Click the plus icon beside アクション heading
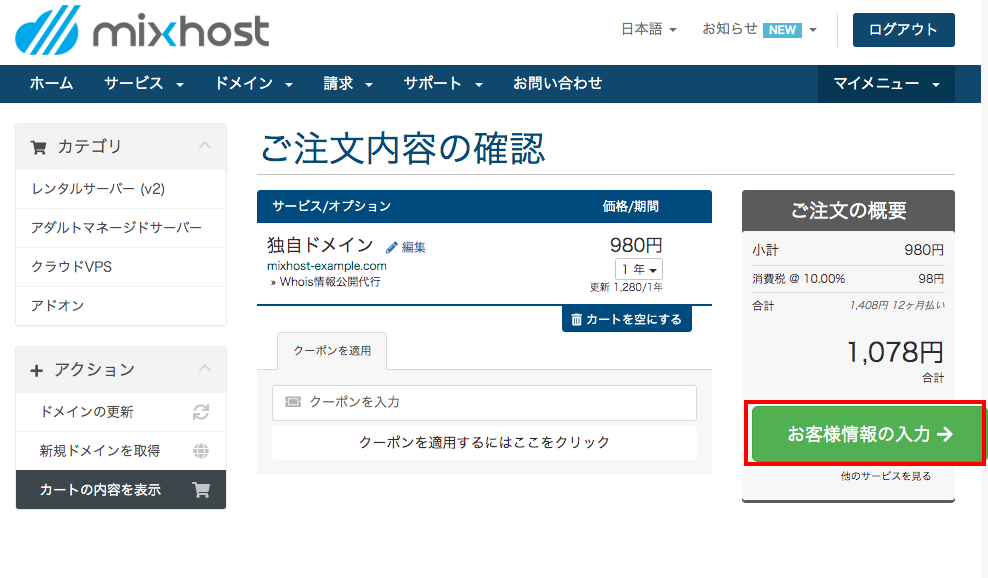The width and height of the screenshot is (988, 578). point(37,371)
